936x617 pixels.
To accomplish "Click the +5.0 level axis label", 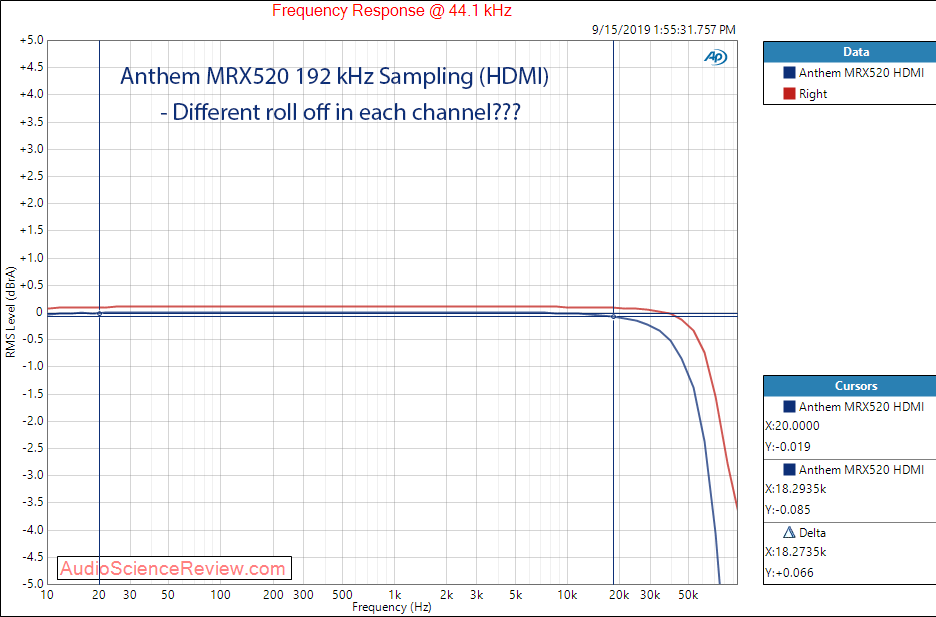I will [x=32, y=40].
